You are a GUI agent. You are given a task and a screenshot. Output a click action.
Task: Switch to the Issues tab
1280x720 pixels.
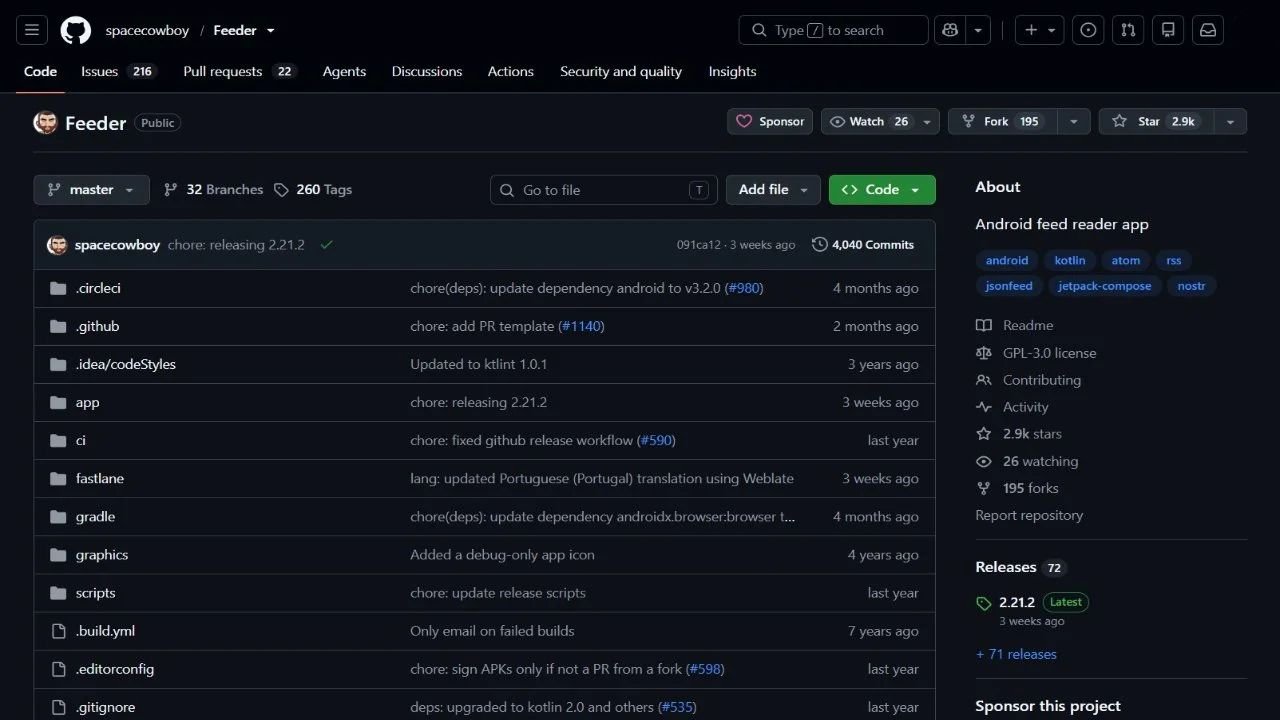coord(119,71)
